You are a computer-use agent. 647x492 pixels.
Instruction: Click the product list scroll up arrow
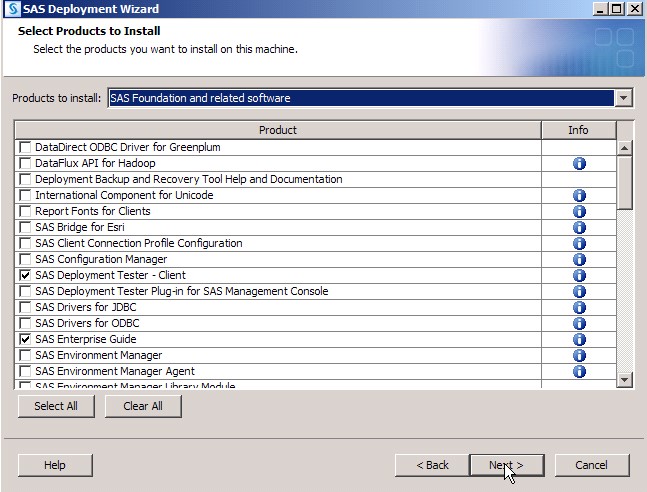(x=625, y=148)
